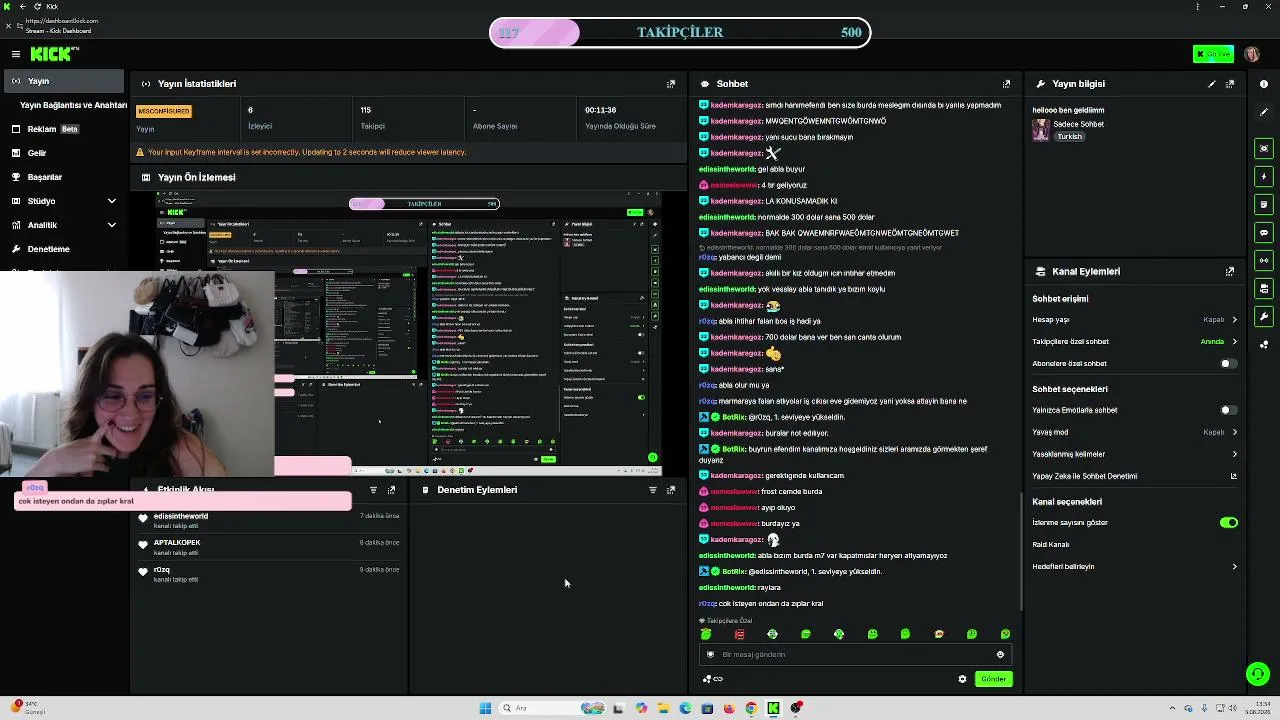Open the user avatar at top right
The height and width of the screenshot is (720, 1280).
coord(1252,54)
